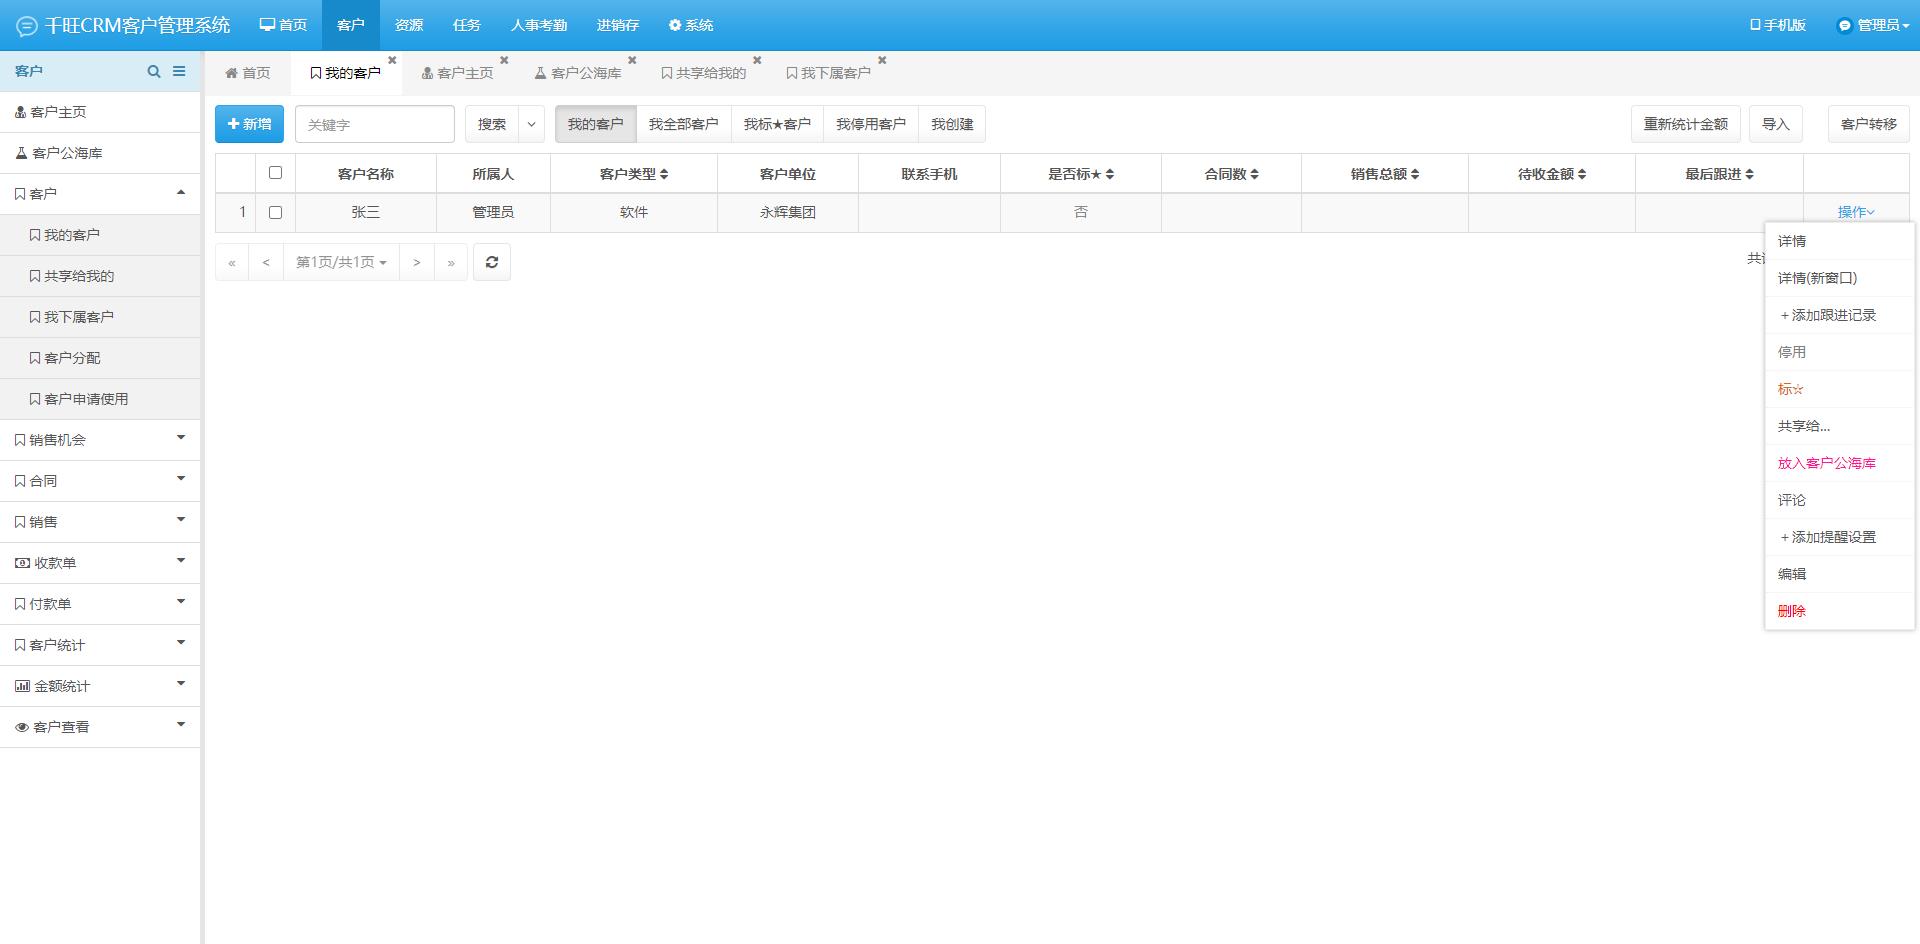Click the 新增 add button
Viewport: 1920px width, 944px height.
(x=249, y=124)
